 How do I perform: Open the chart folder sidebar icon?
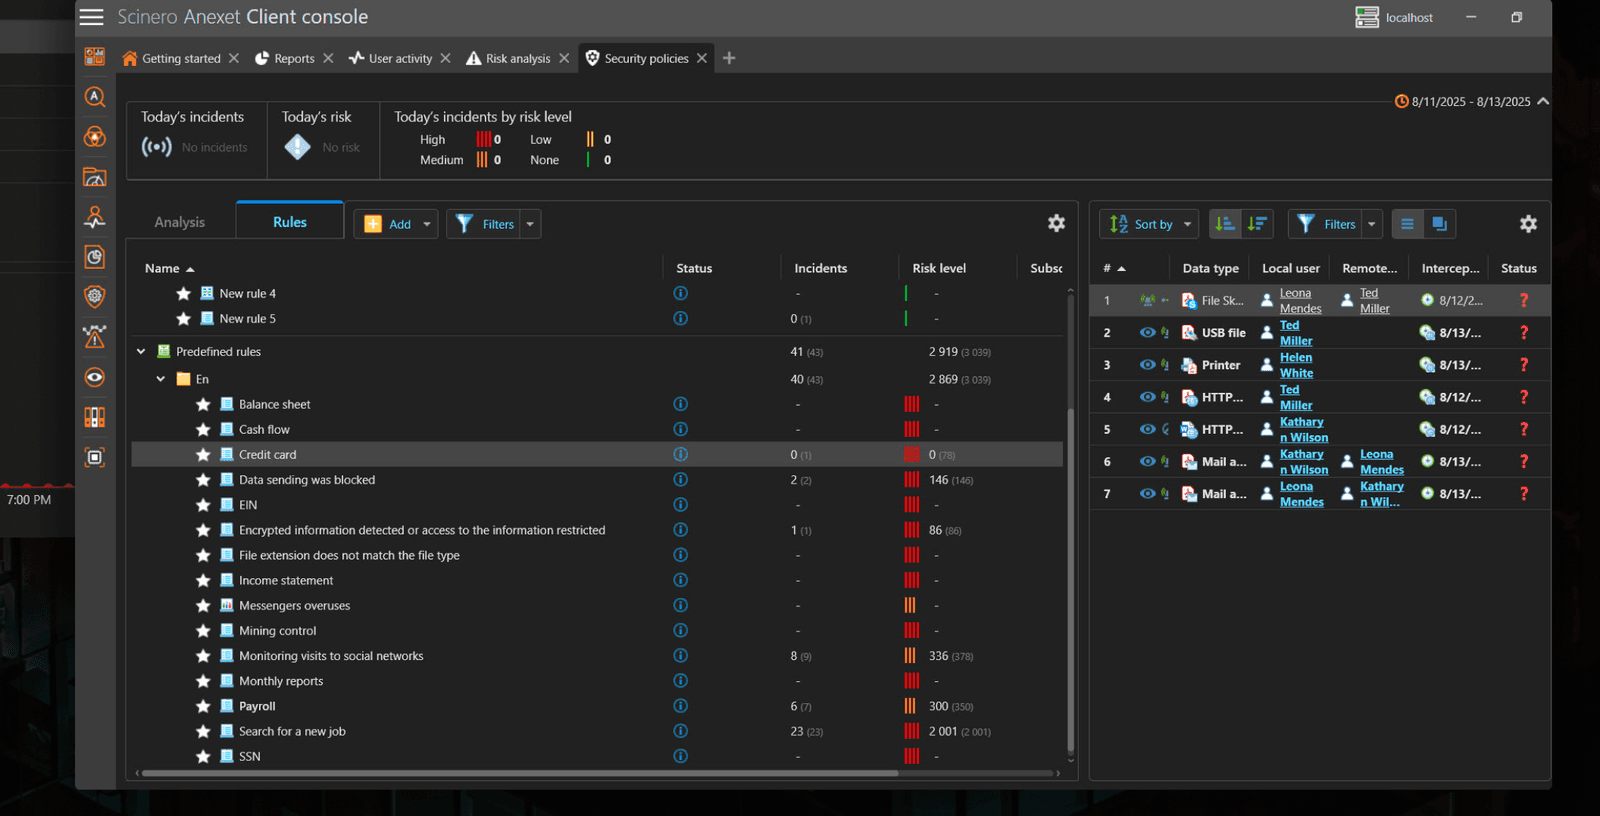pyautogui.click(x=95, y=177)
